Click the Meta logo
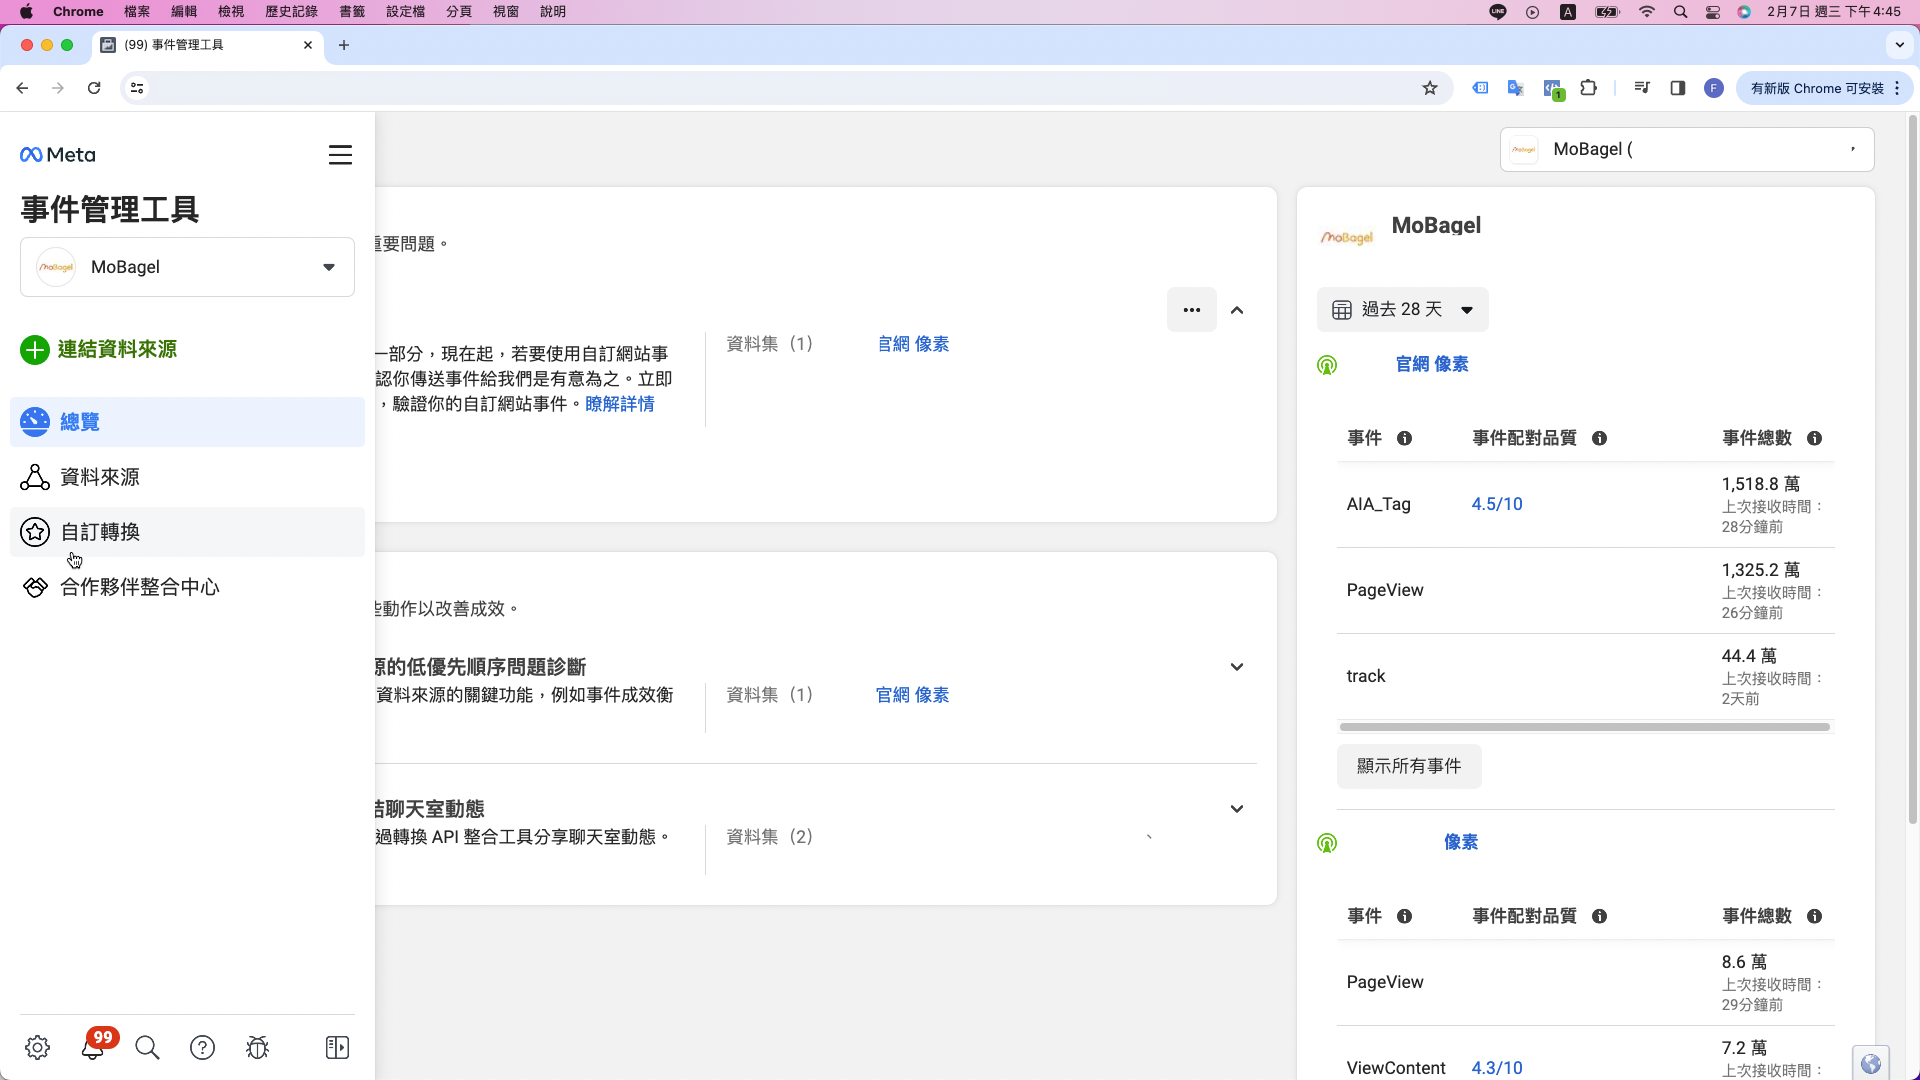Viewport: 1920px width, 1080px height. 57,155
